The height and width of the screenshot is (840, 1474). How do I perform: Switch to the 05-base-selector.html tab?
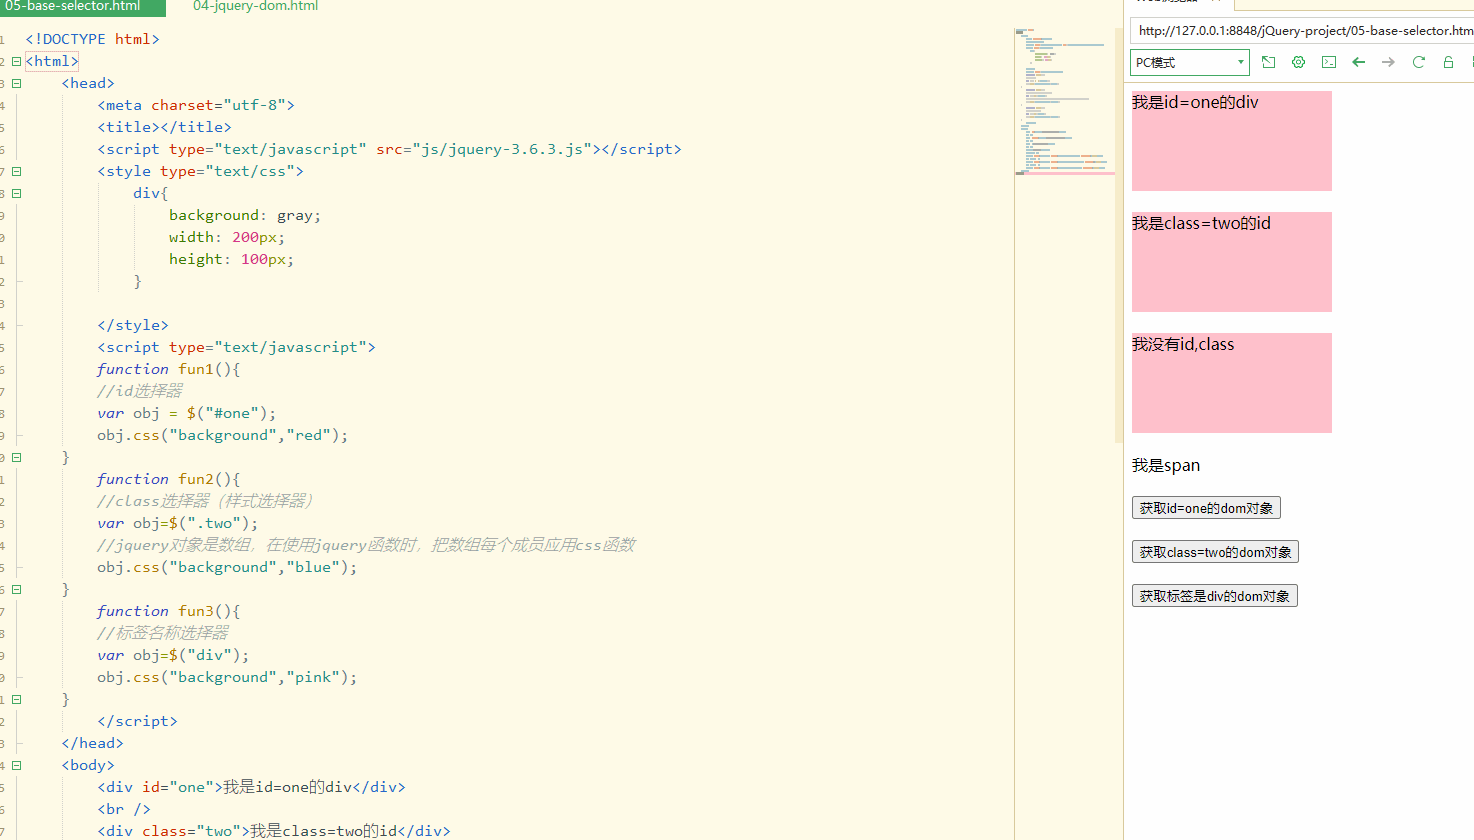[83, 7]
